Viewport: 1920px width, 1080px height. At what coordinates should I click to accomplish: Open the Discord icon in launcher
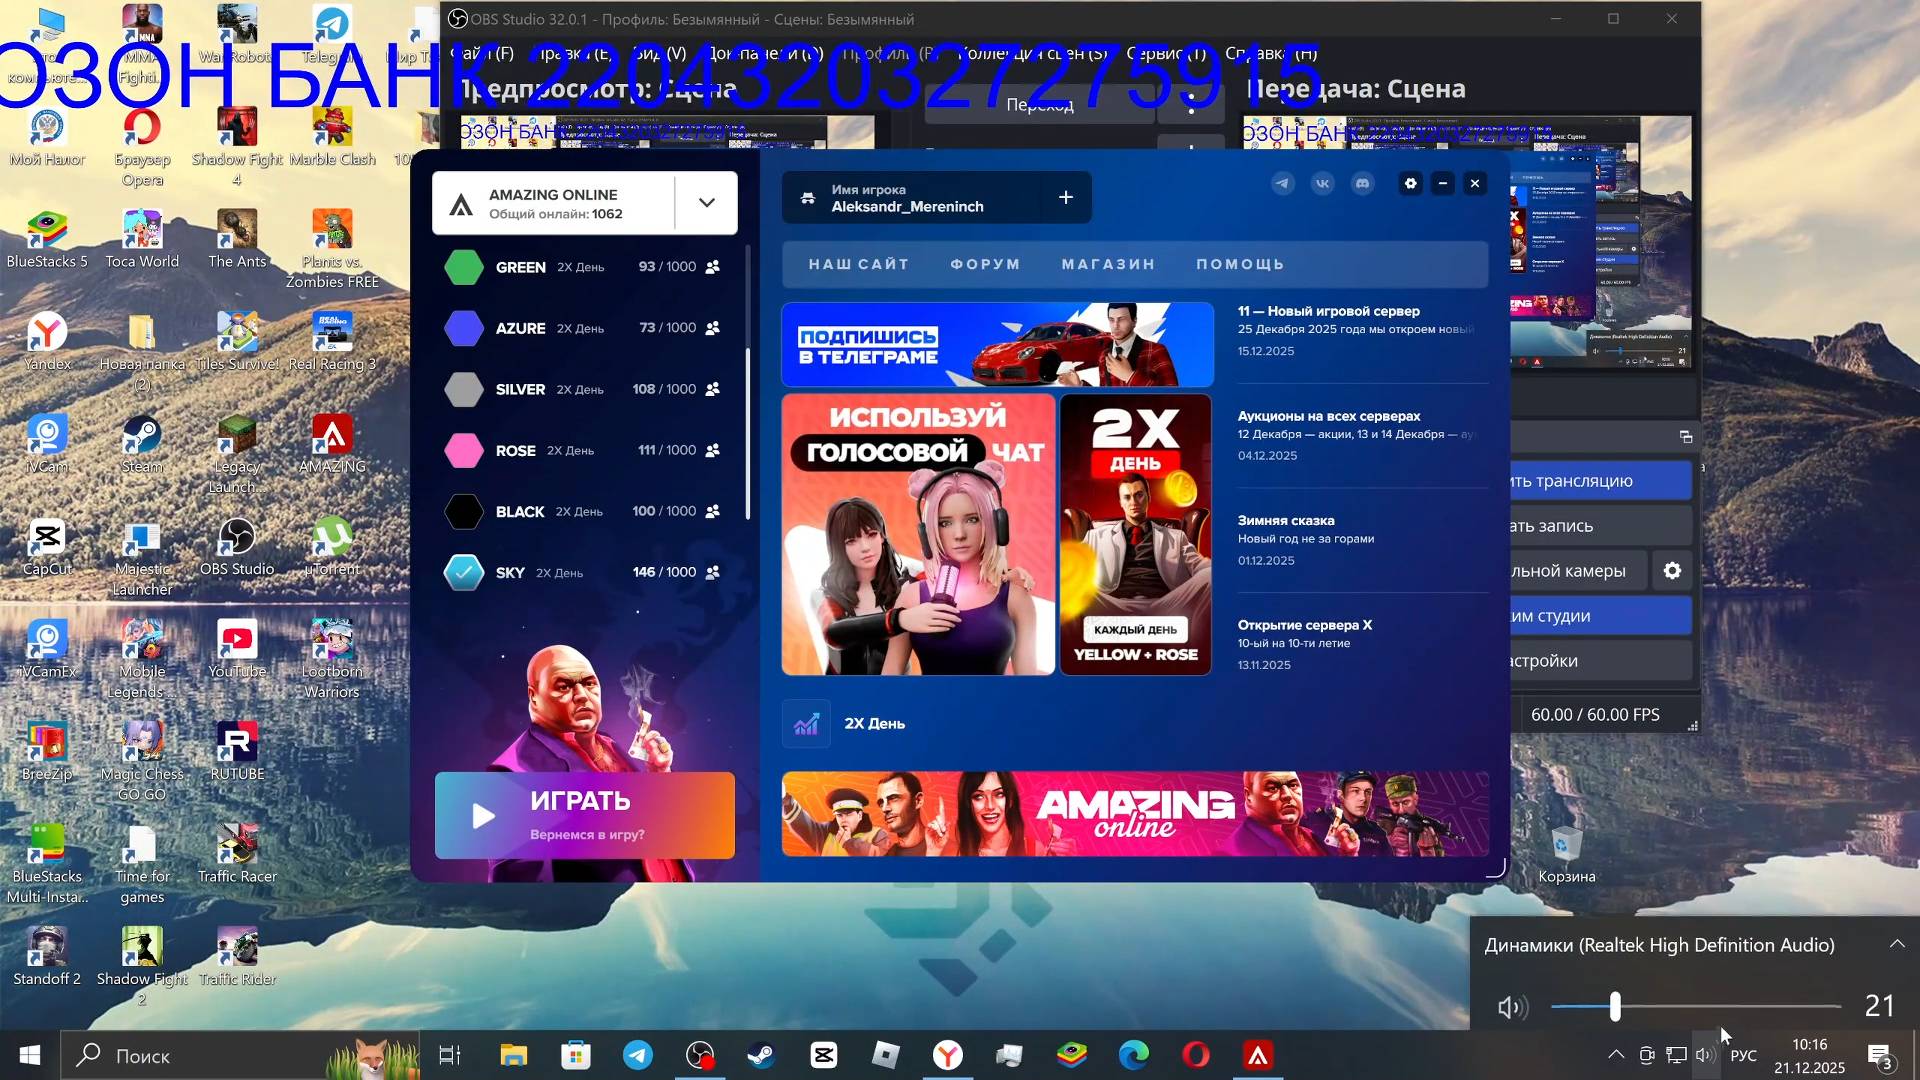(1362, 184)
